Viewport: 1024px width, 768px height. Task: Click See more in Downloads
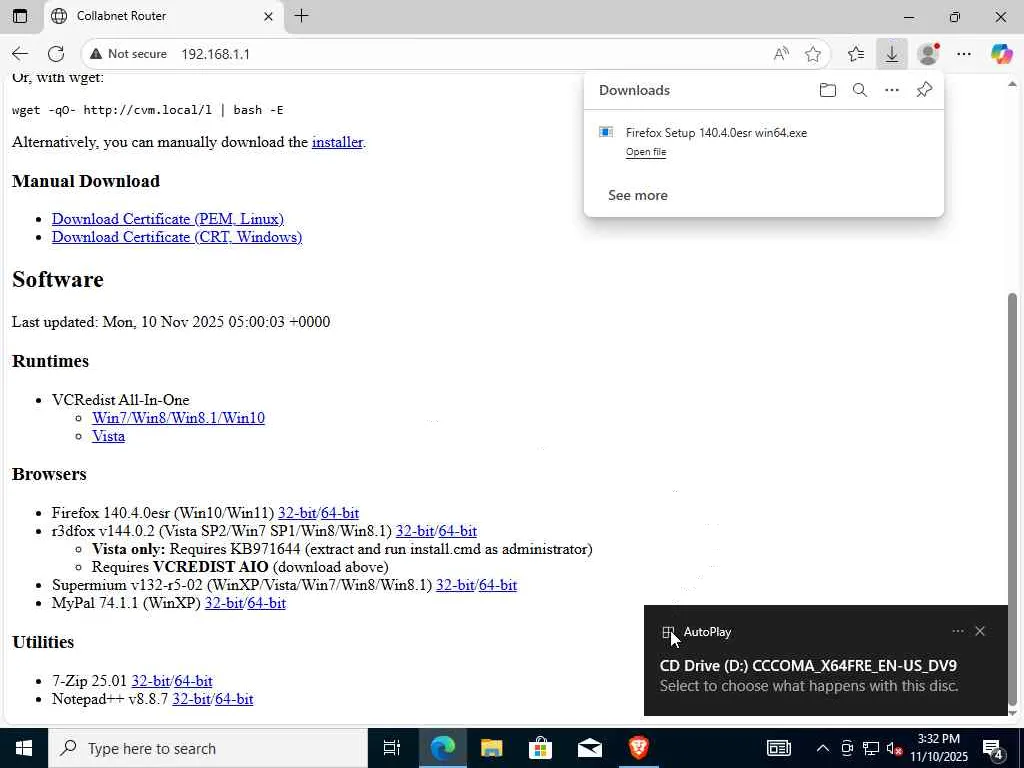(637, 195)
